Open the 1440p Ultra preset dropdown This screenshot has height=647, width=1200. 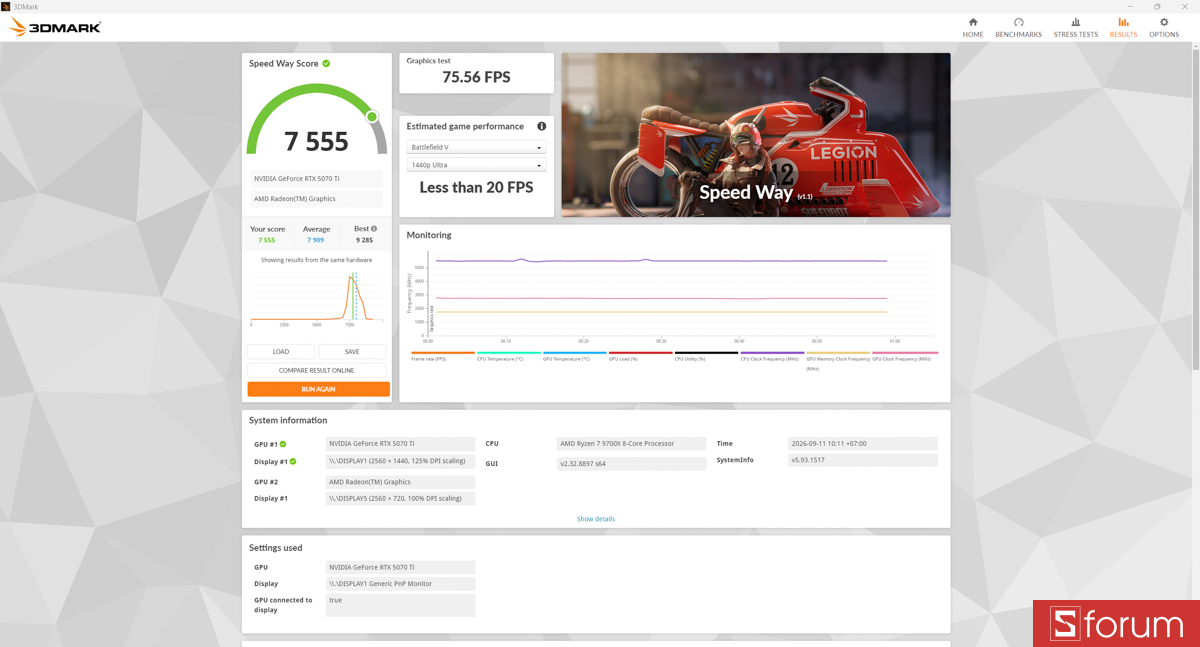pyautogui.click(x=476, y=165)
